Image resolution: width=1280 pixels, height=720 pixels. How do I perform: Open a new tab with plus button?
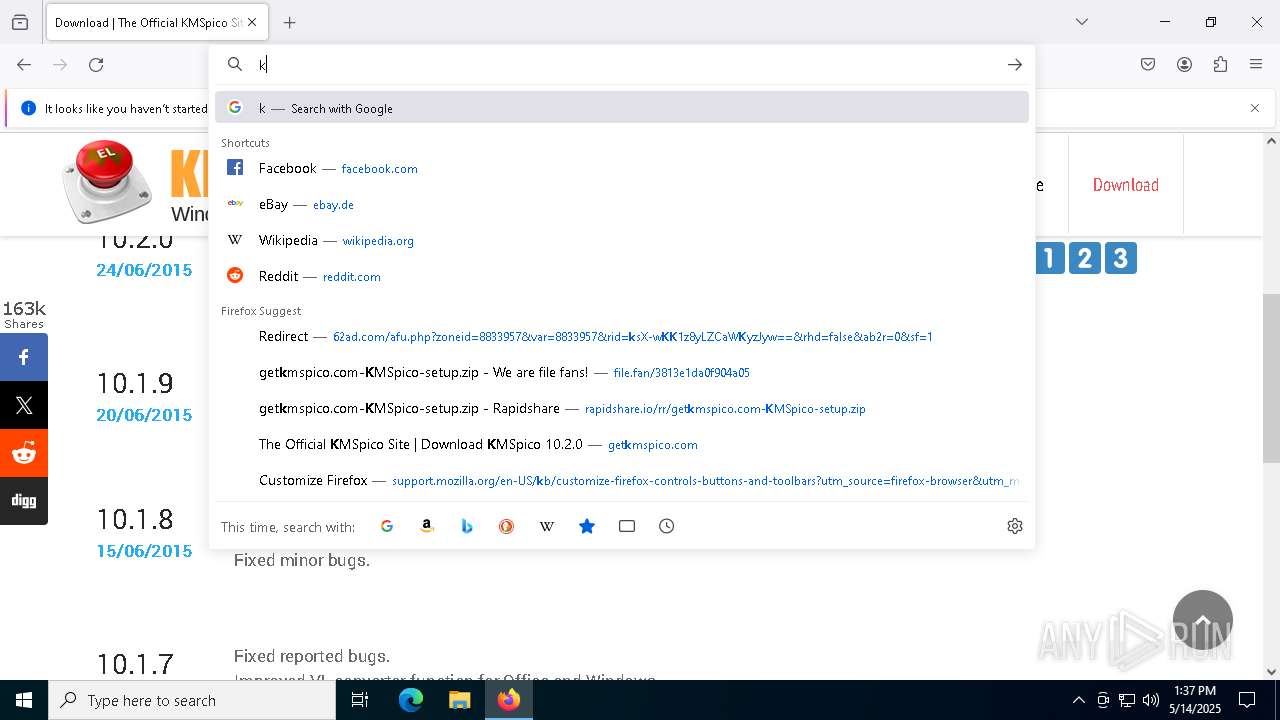[x=289, y=22]
